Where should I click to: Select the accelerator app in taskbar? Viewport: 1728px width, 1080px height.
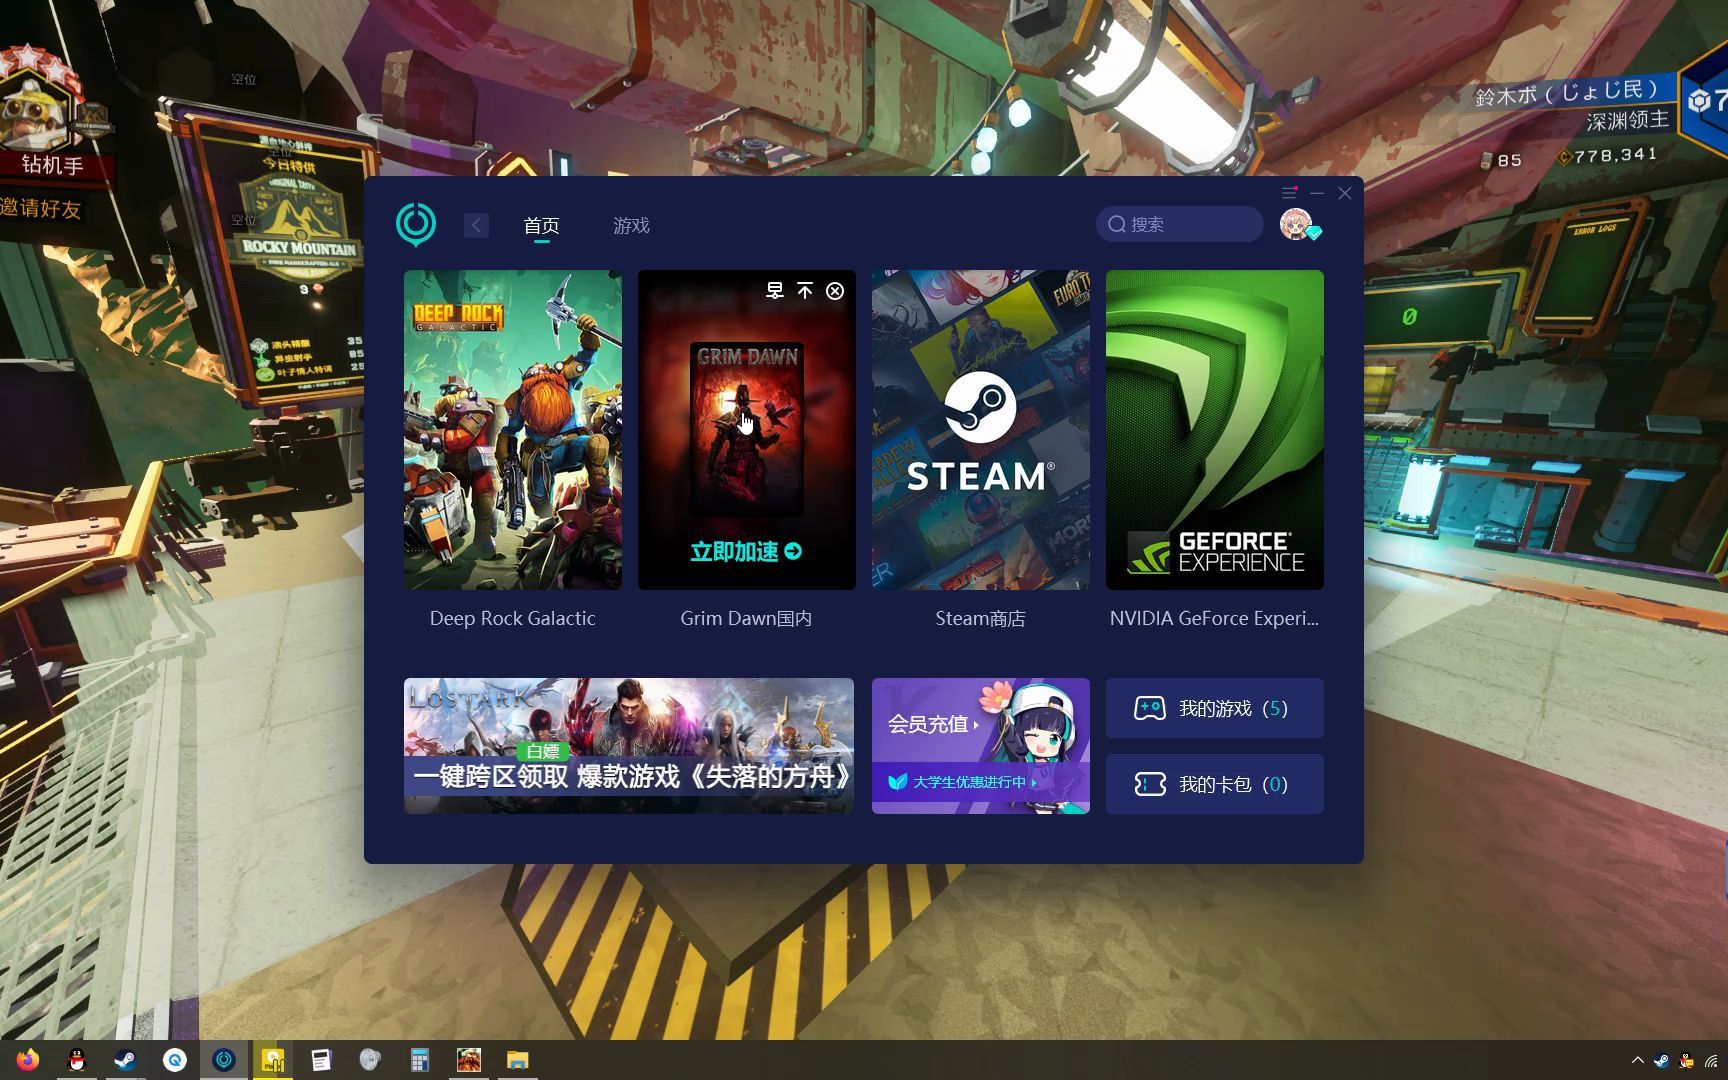(224, 1060)
